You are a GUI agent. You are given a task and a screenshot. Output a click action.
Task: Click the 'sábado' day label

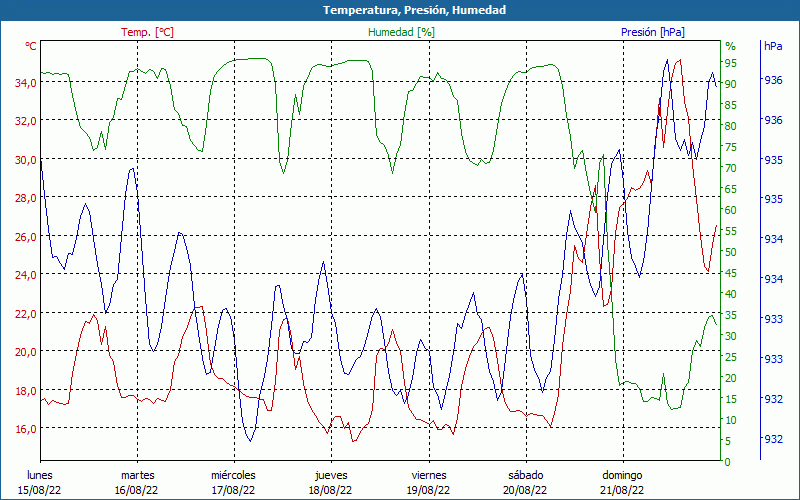[526, 475]
